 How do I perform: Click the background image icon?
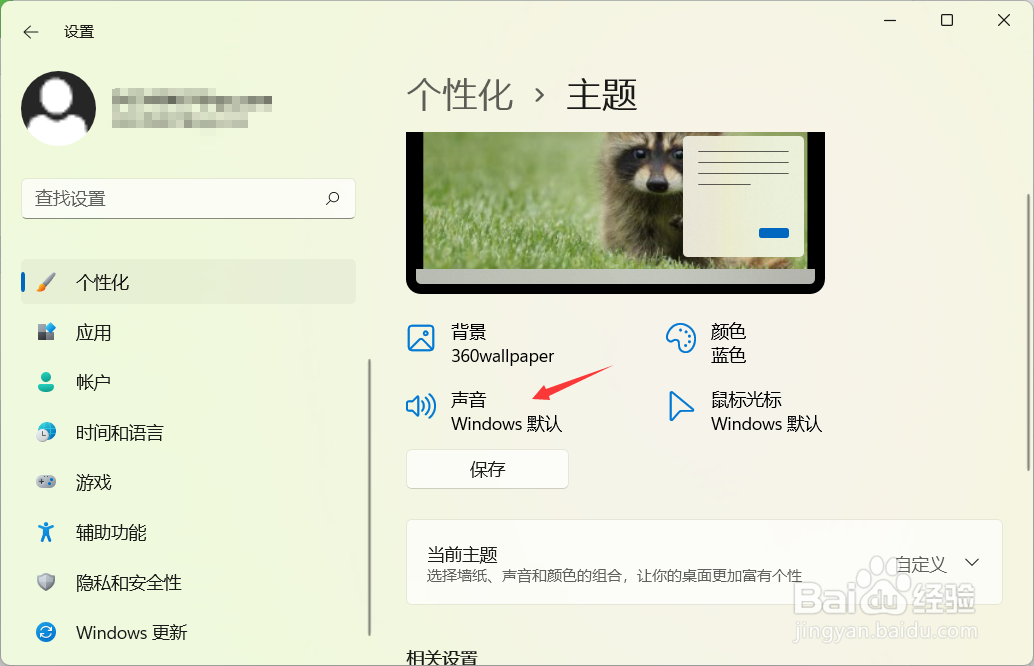tap(421, 339)
